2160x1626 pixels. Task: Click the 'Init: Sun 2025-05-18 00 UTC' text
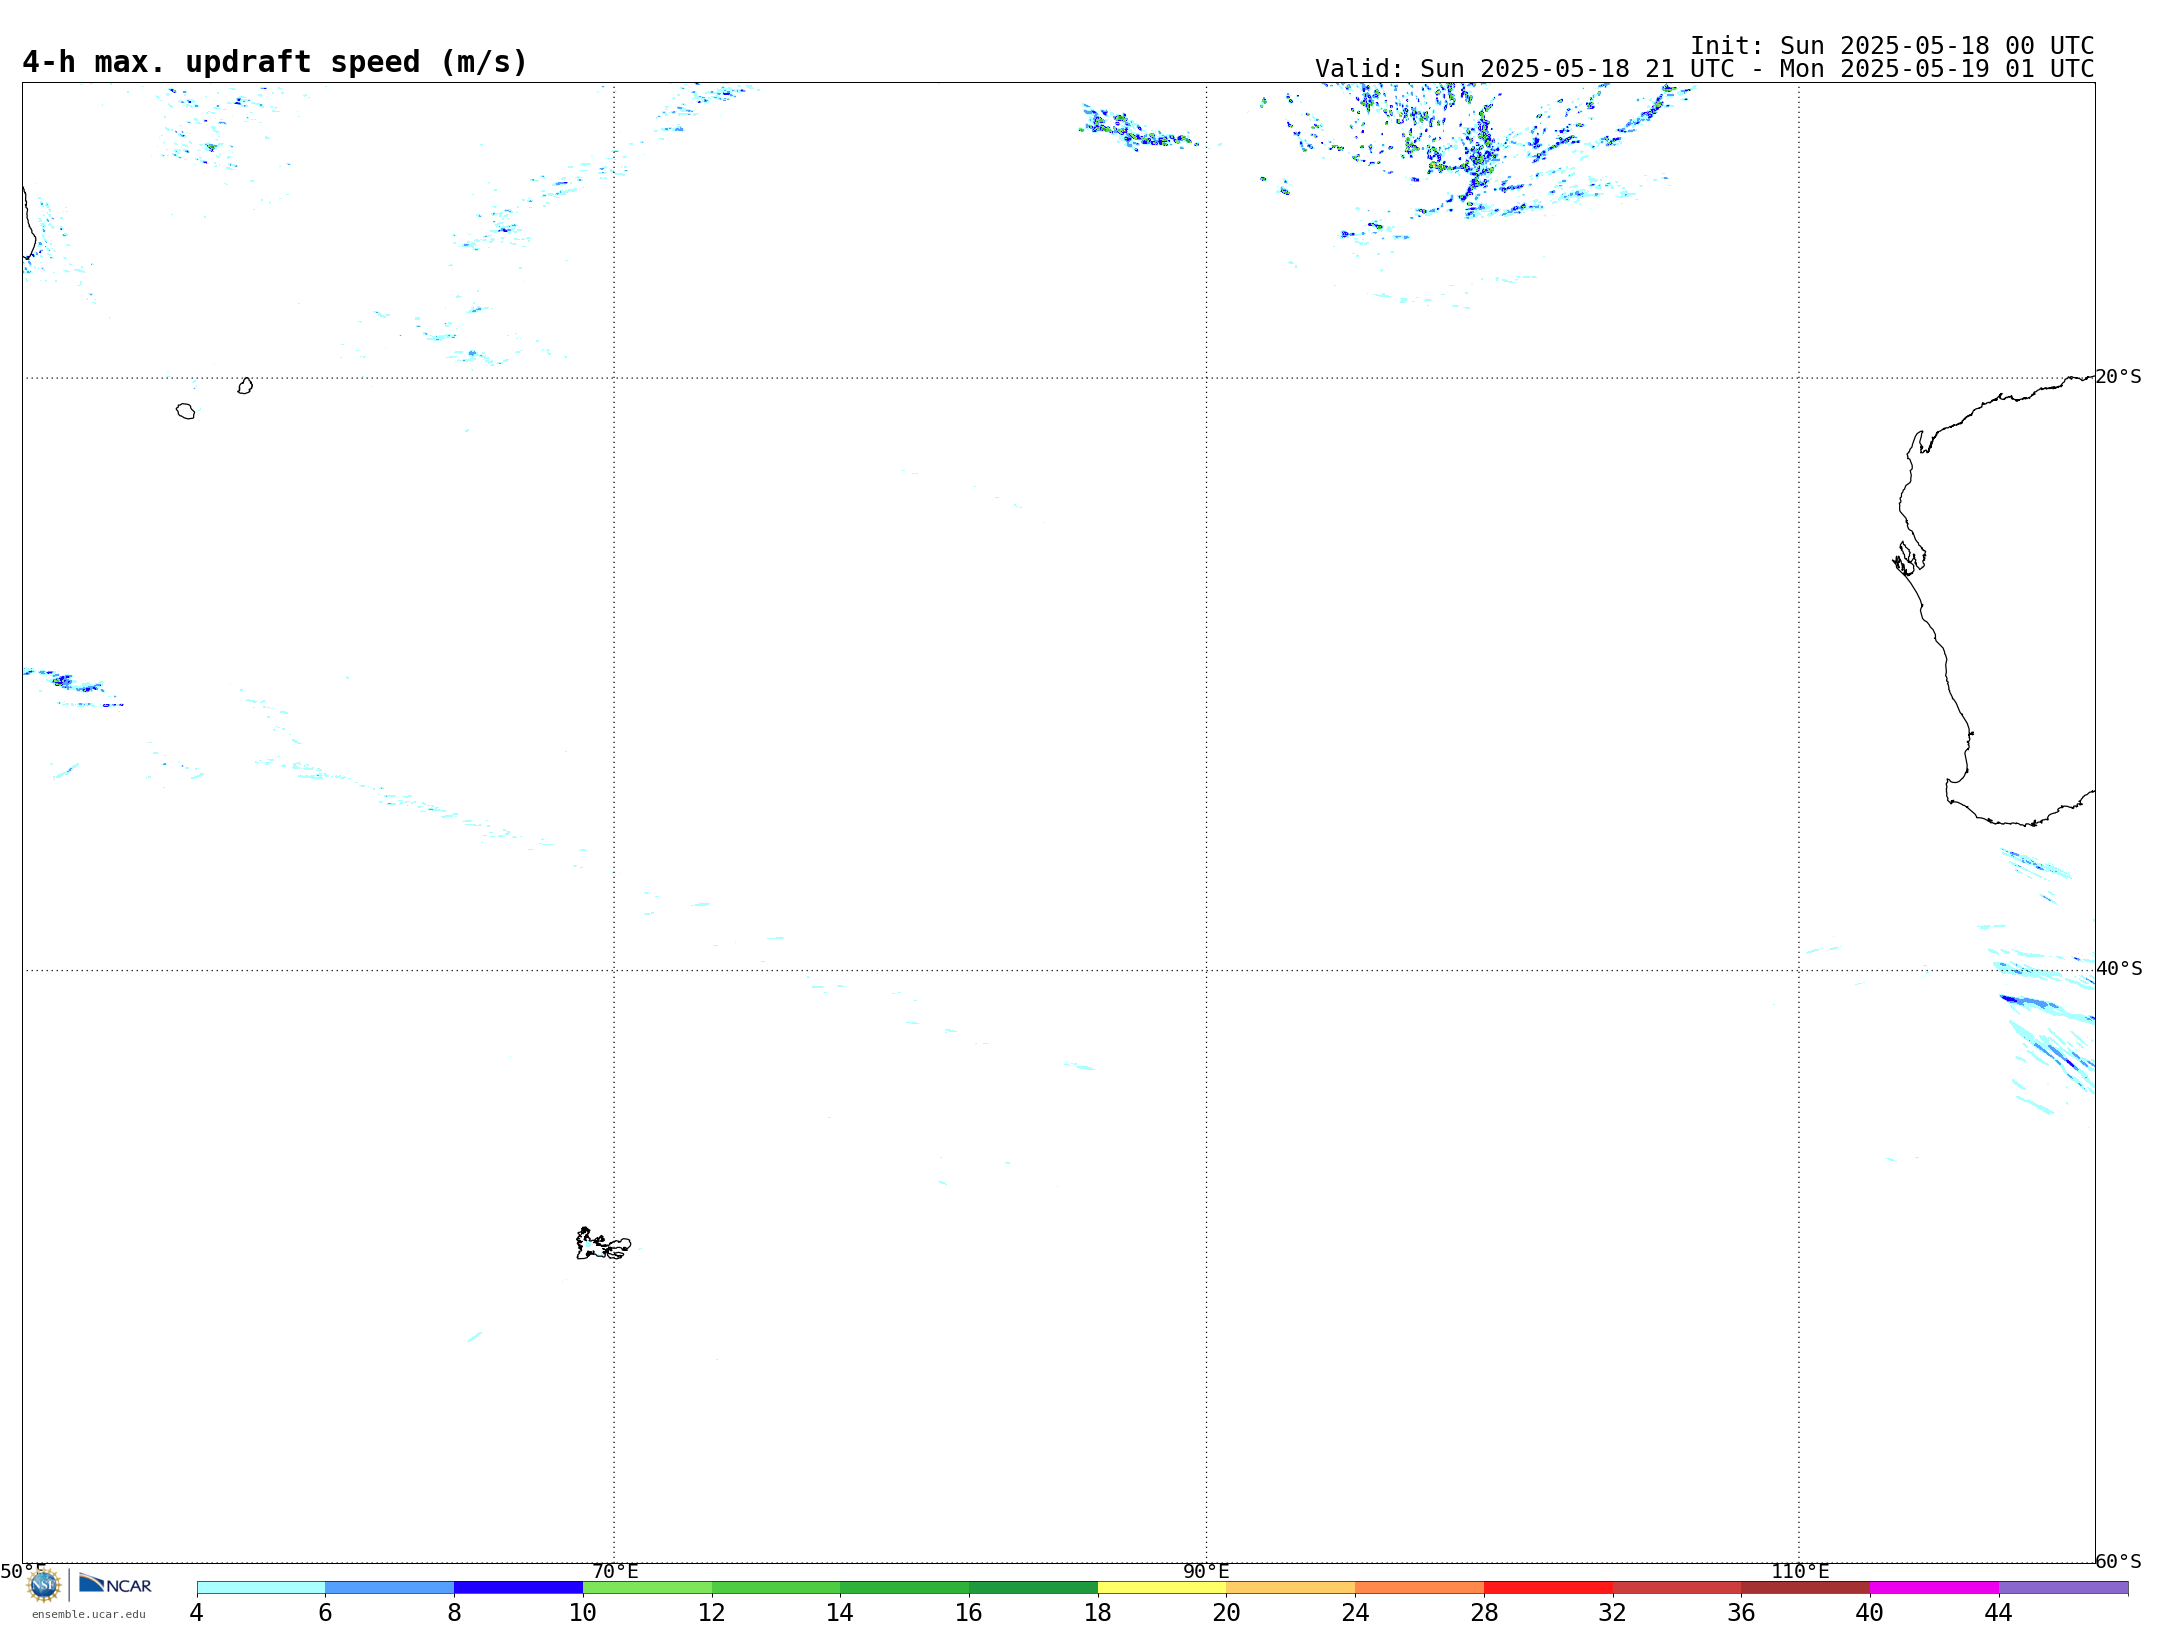pos(1892,46)
